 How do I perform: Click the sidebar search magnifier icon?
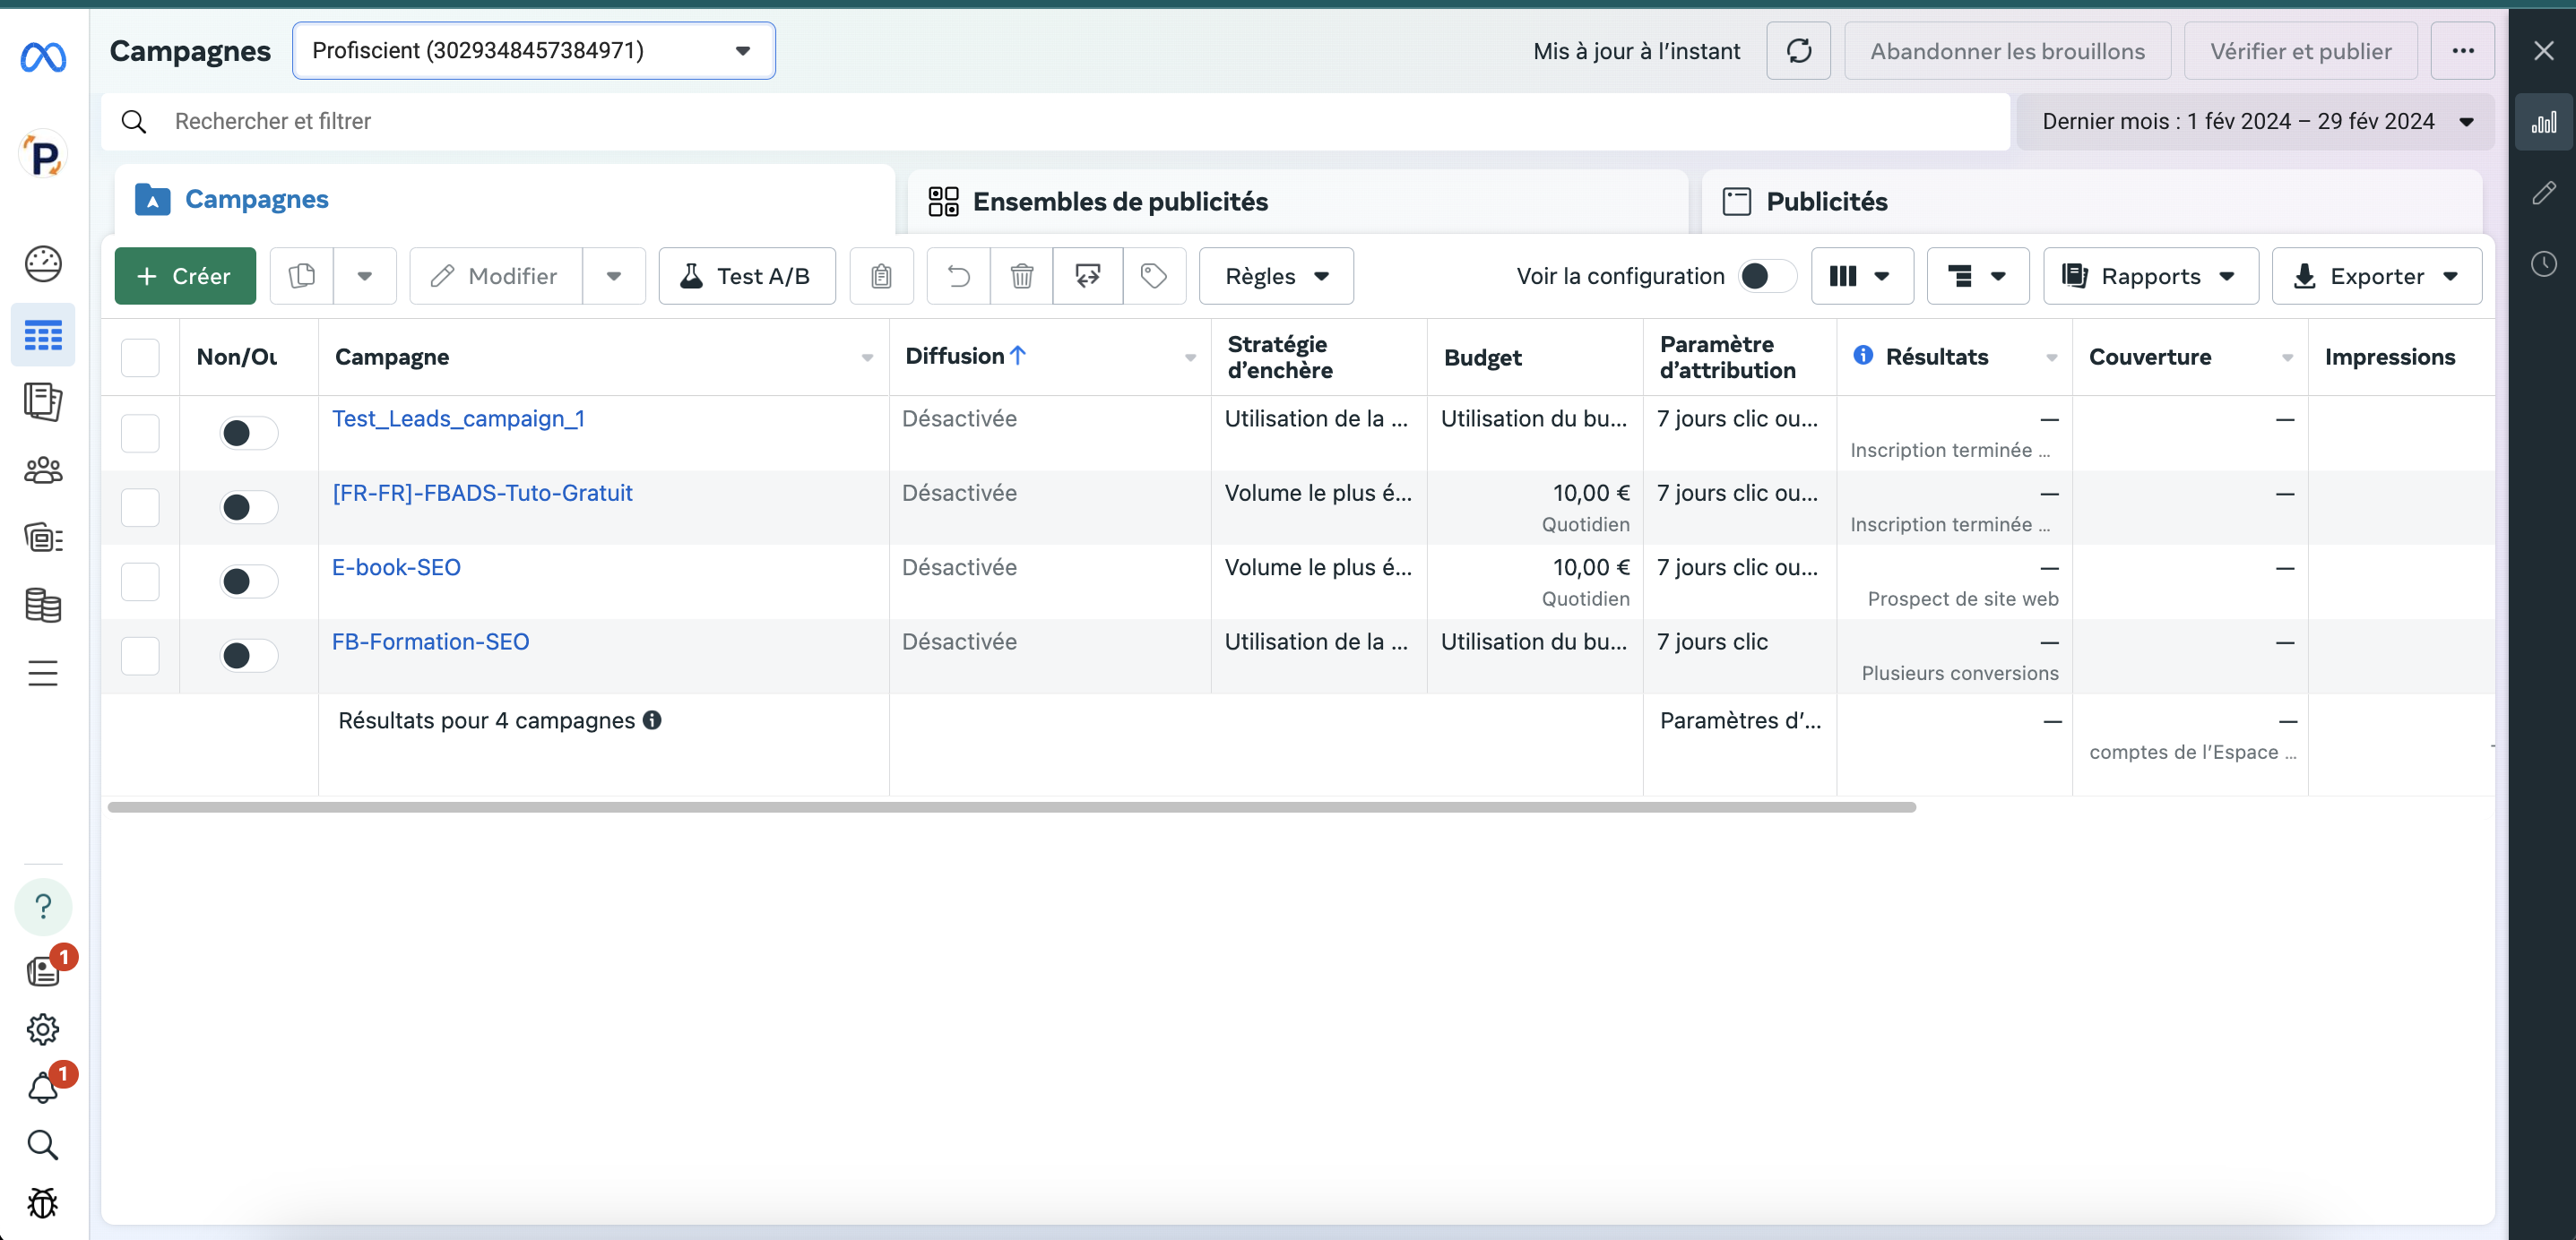(43, 1145)
